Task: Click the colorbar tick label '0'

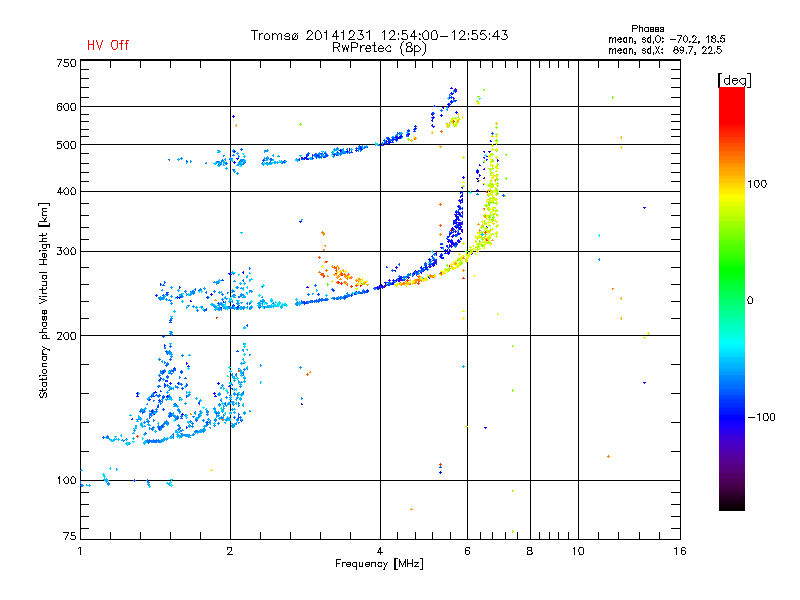Action: pyautogui.click(x=750, y=301)
